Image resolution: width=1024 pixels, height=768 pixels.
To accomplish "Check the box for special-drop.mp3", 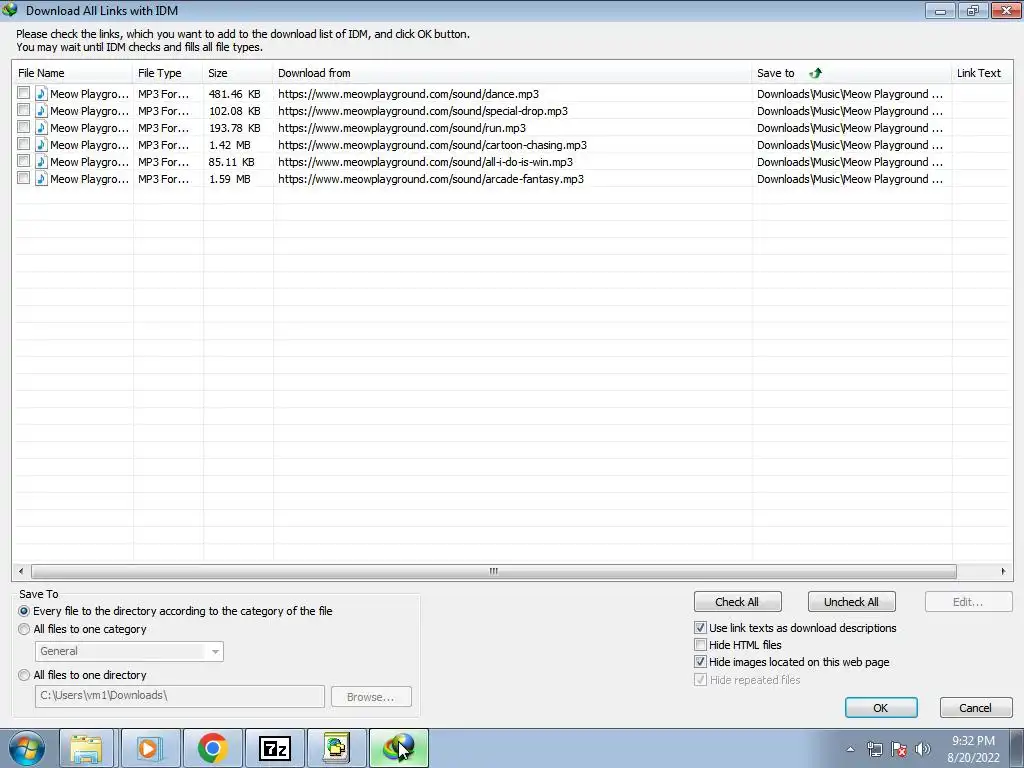I will click(x=24, y=110).
